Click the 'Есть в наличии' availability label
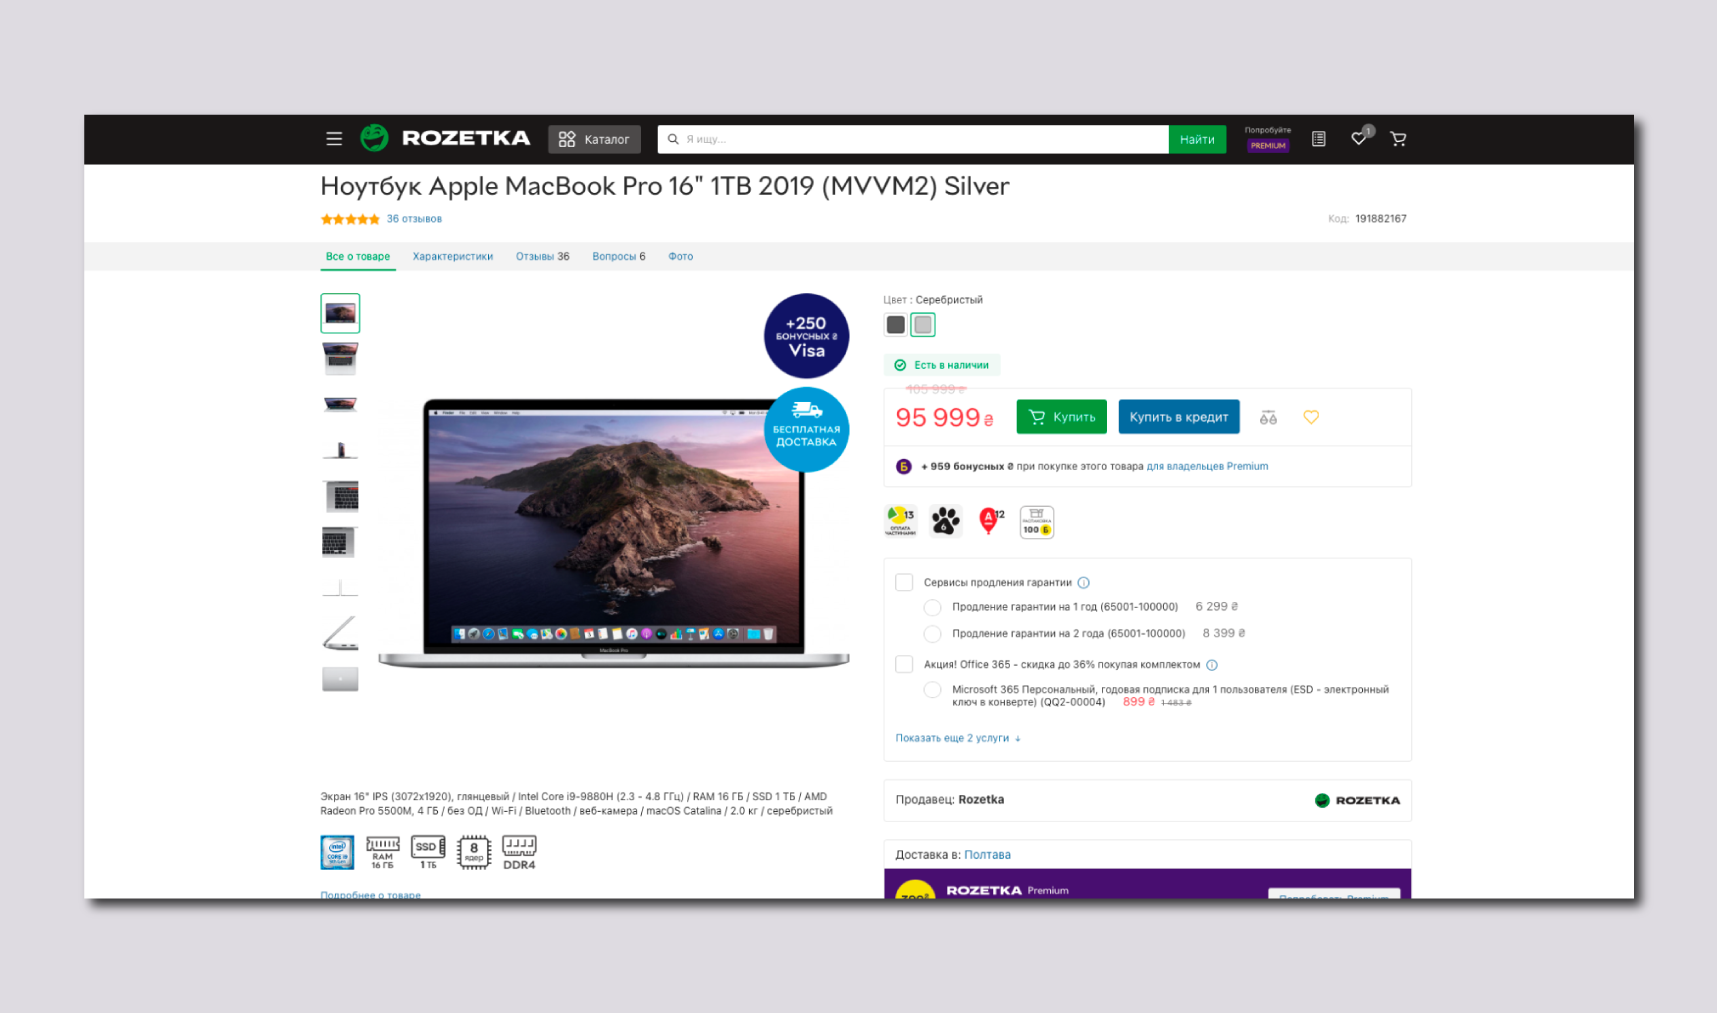The height and width of the screenshot is (1013, 1717). 942,365
